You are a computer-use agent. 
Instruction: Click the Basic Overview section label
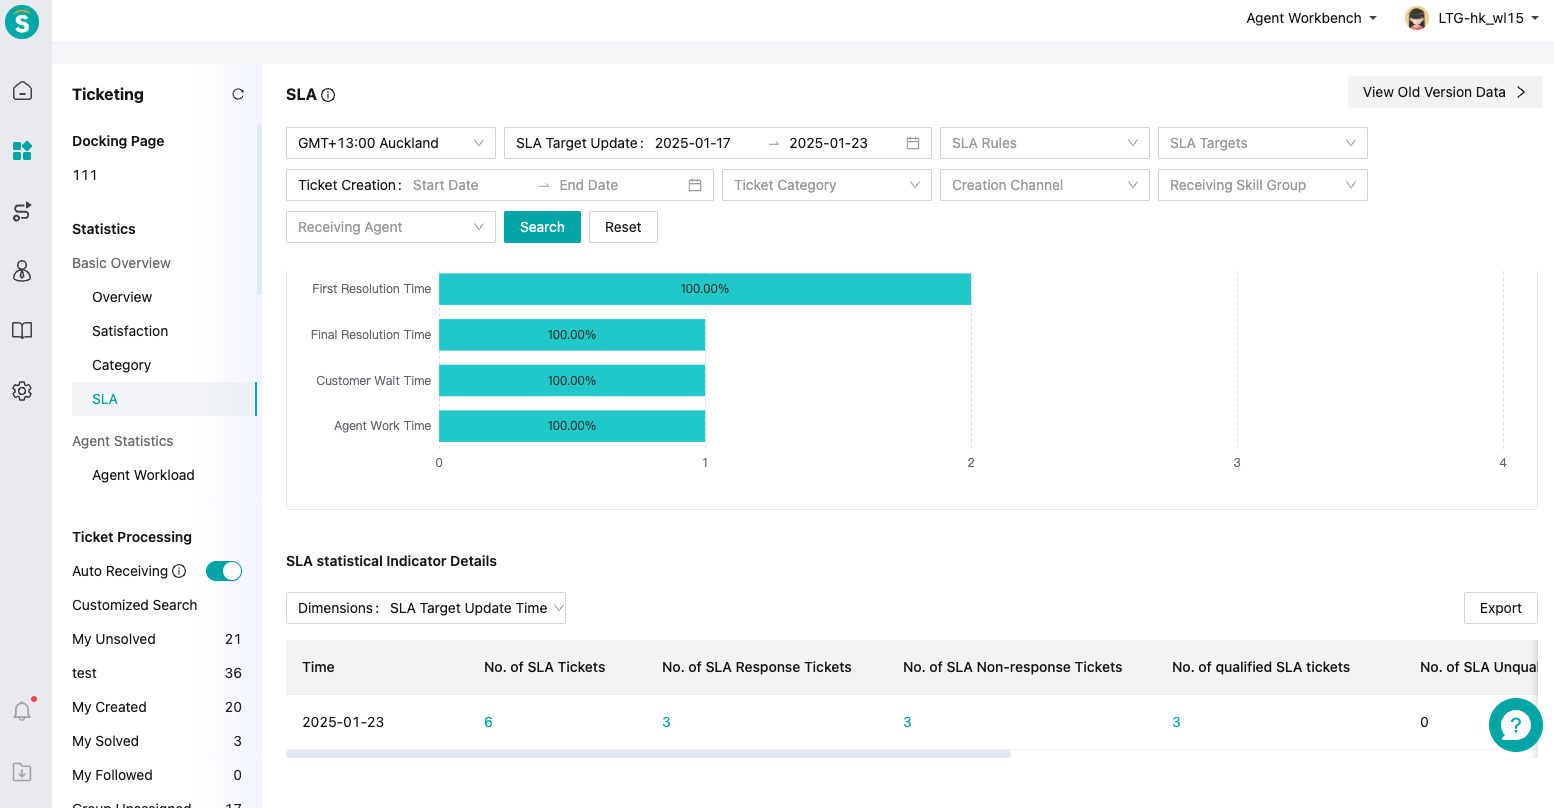121,263
